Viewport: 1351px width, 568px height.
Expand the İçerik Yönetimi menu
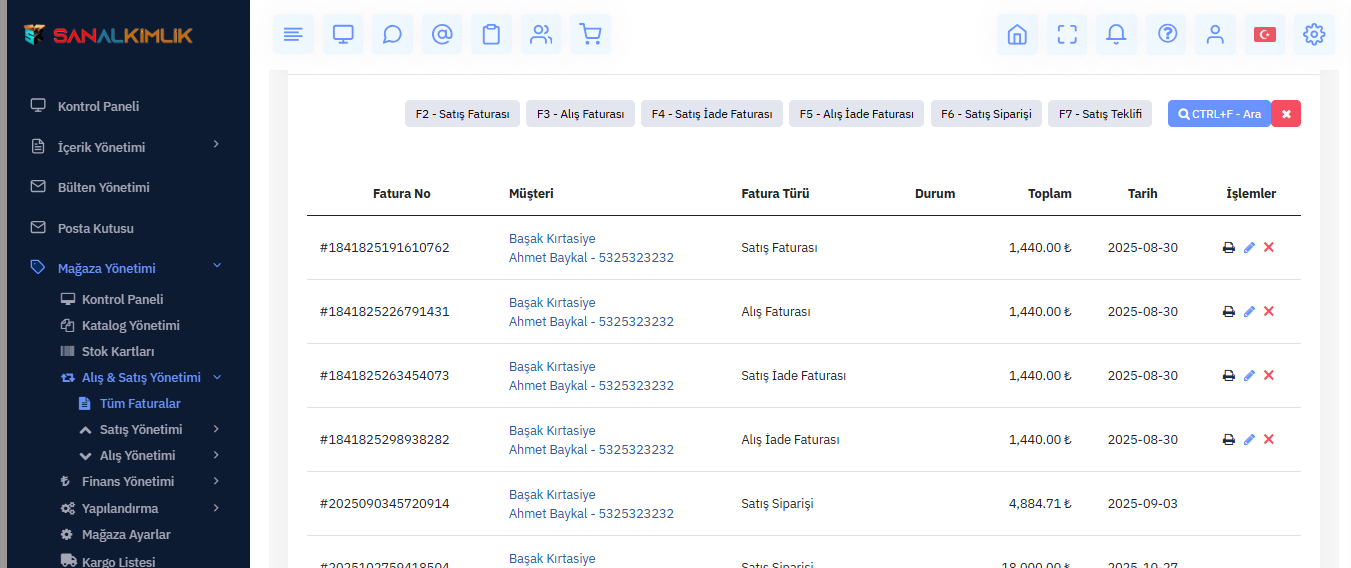101,147
